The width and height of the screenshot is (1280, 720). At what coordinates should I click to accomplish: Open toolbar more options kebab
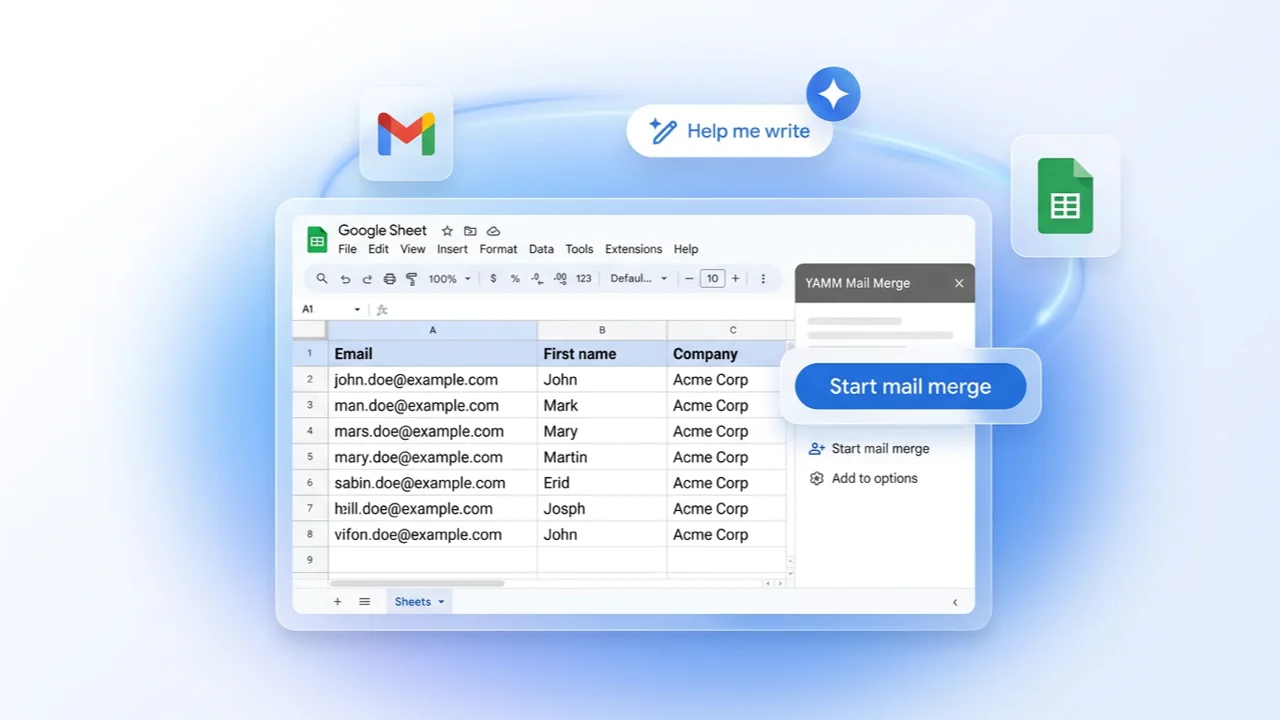763,279
